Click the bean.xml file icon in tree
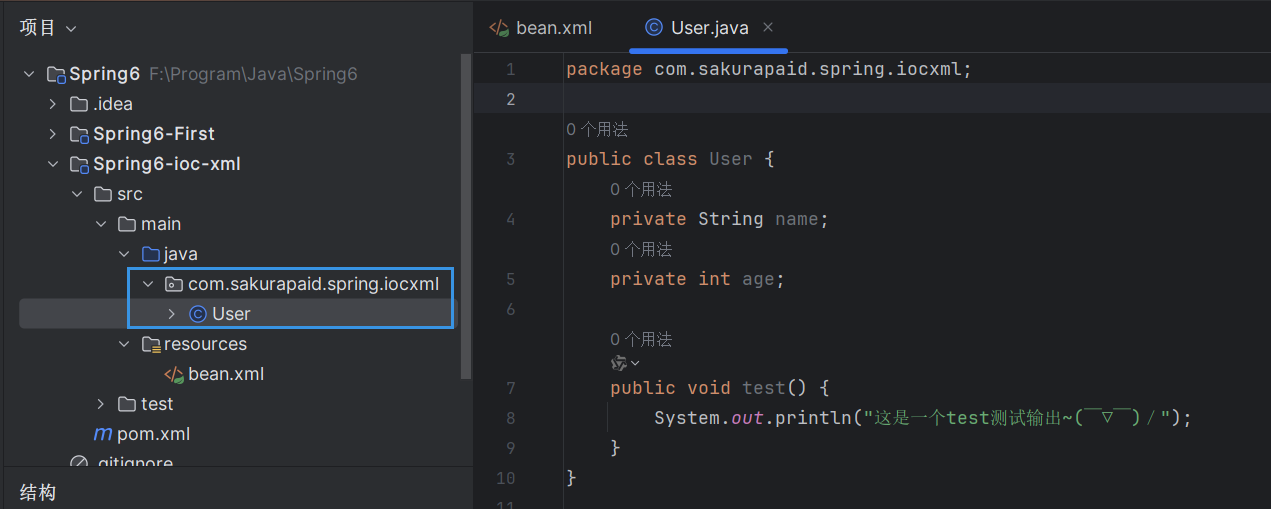 (x=174, y=374)
